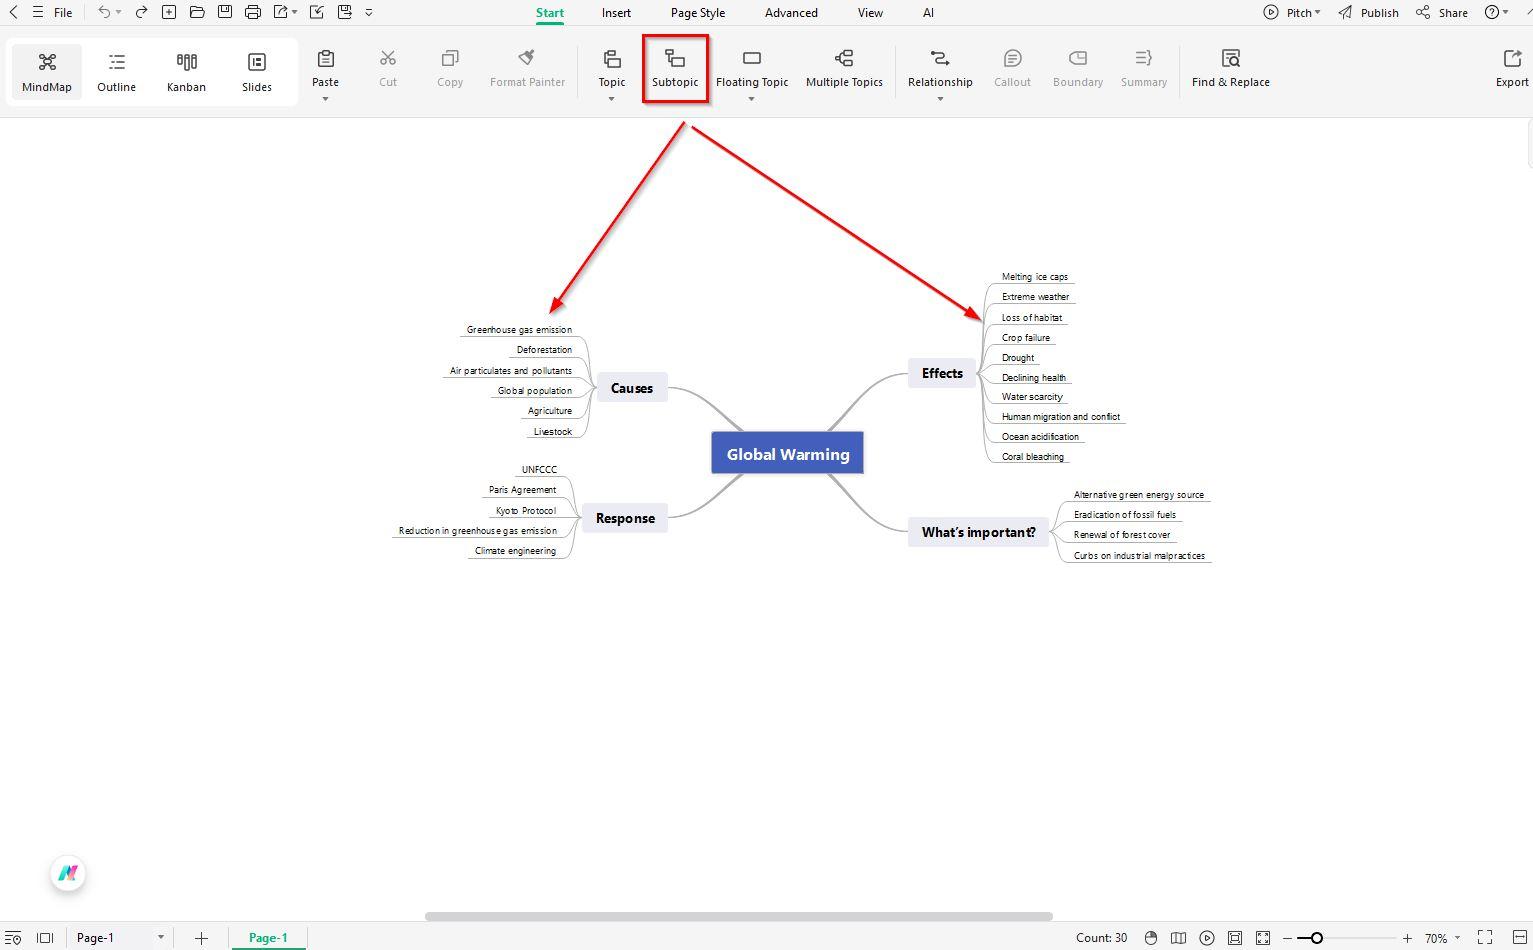This screenshot has width=1533, height=950.
Task: Switch to the Advanced tab
Action: (791, 13)
